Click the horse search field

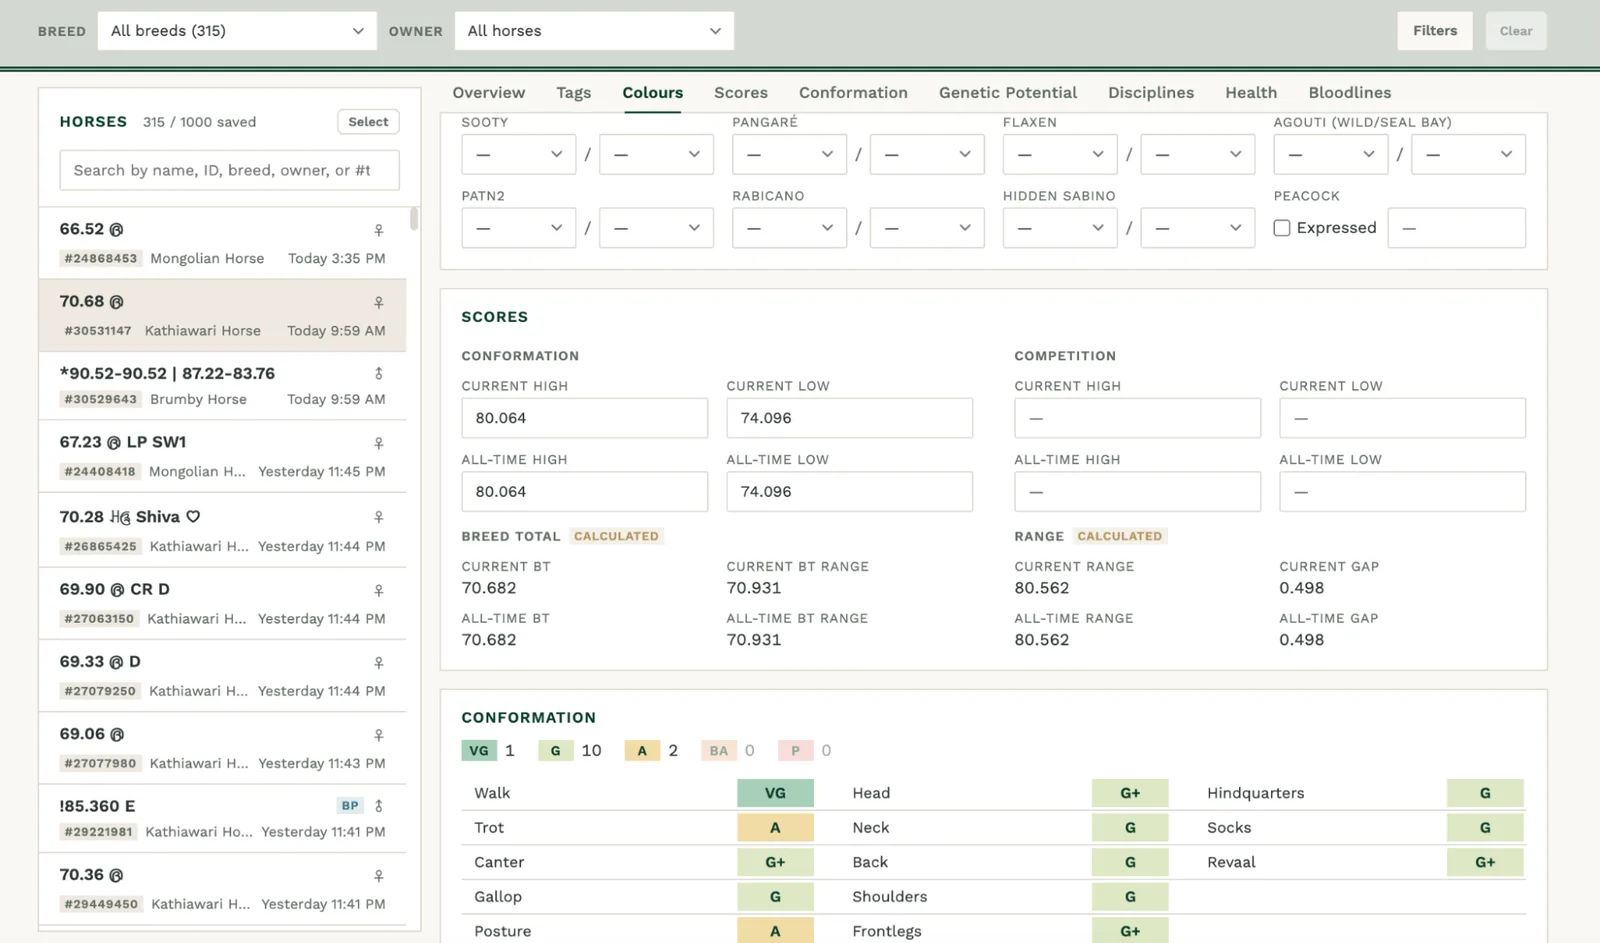229,170
